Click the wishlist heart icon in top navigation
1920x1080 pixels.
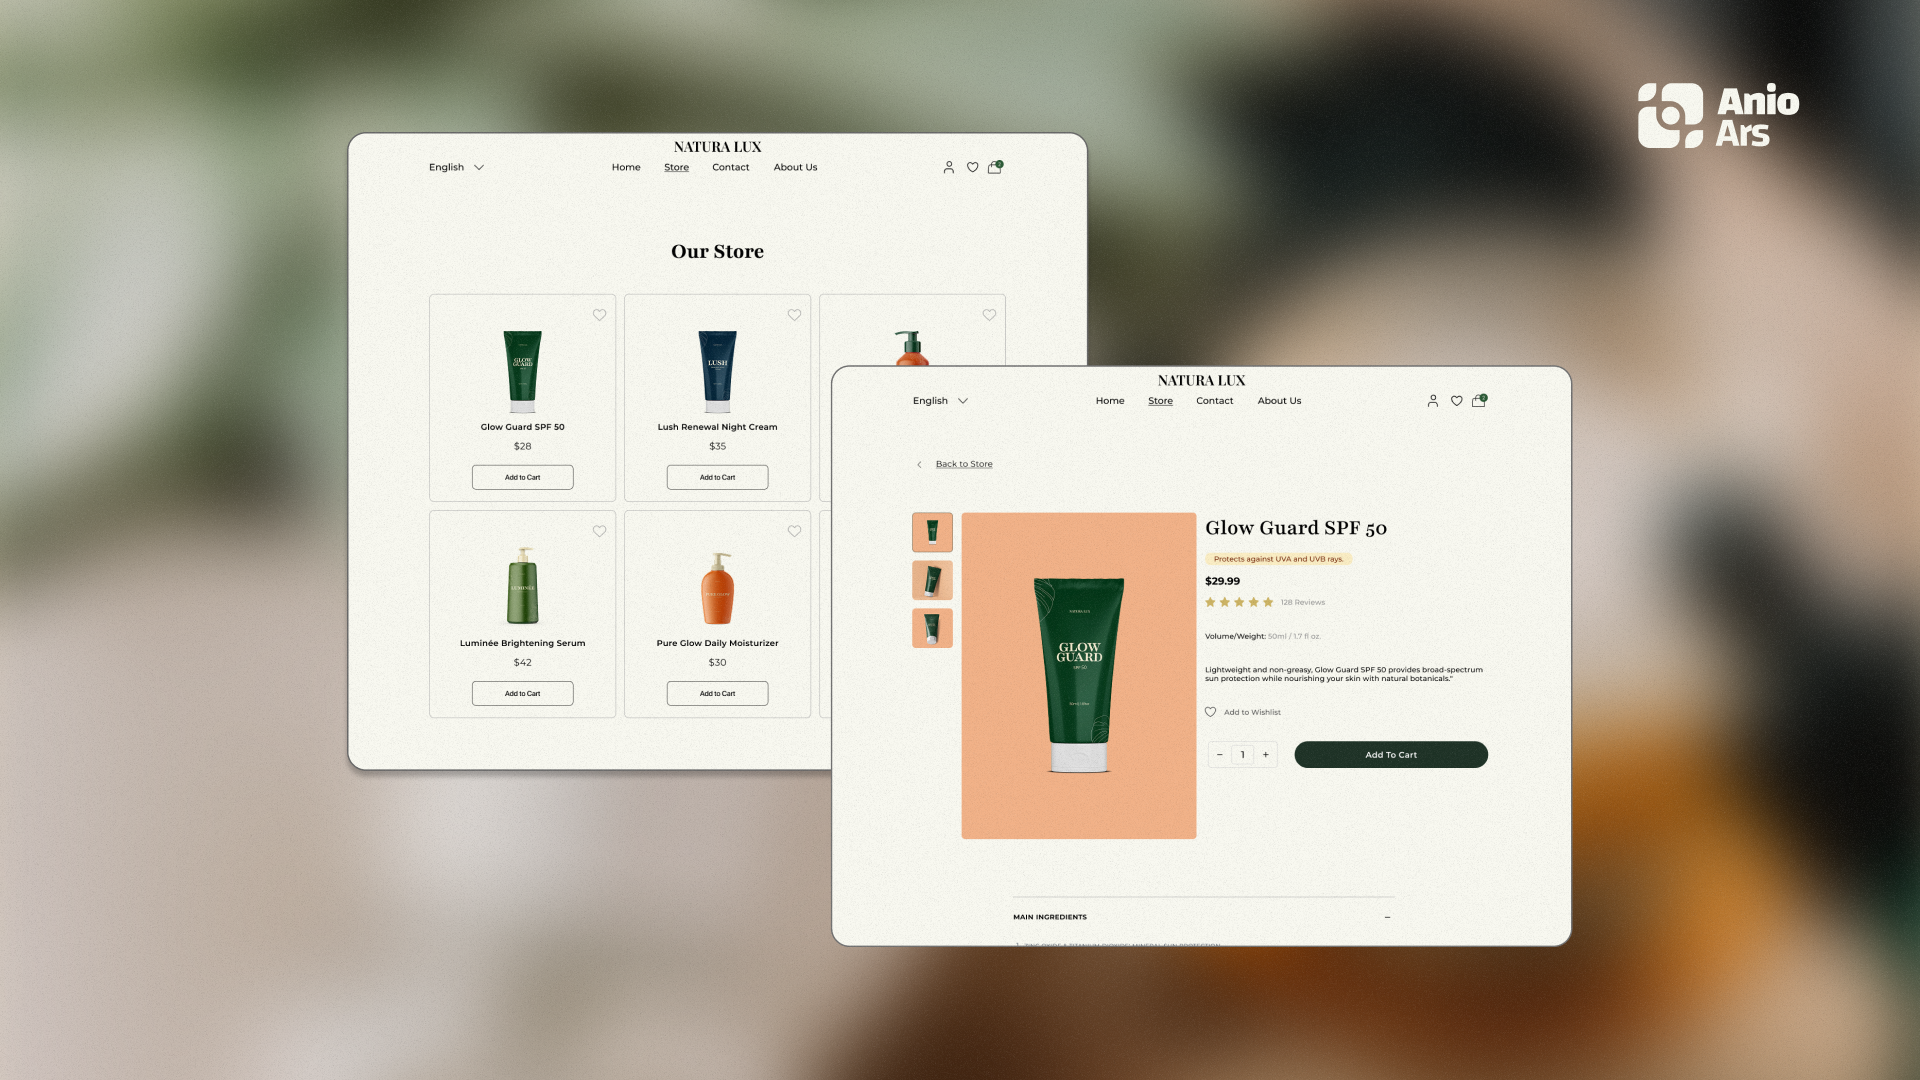pyautogui.click(x=1456, y=400)
